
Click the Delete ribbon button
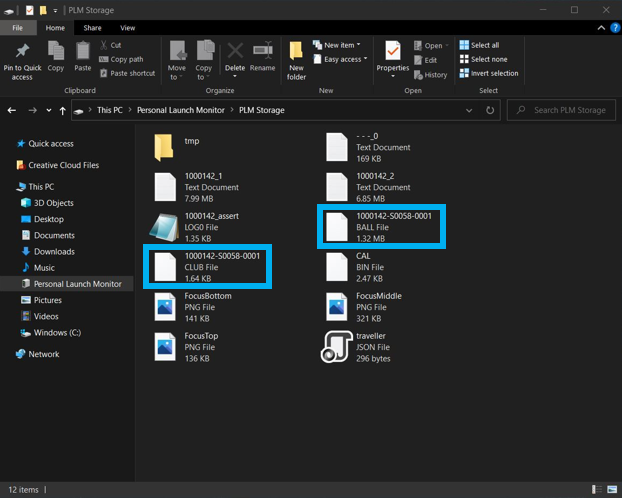[235, 60]
